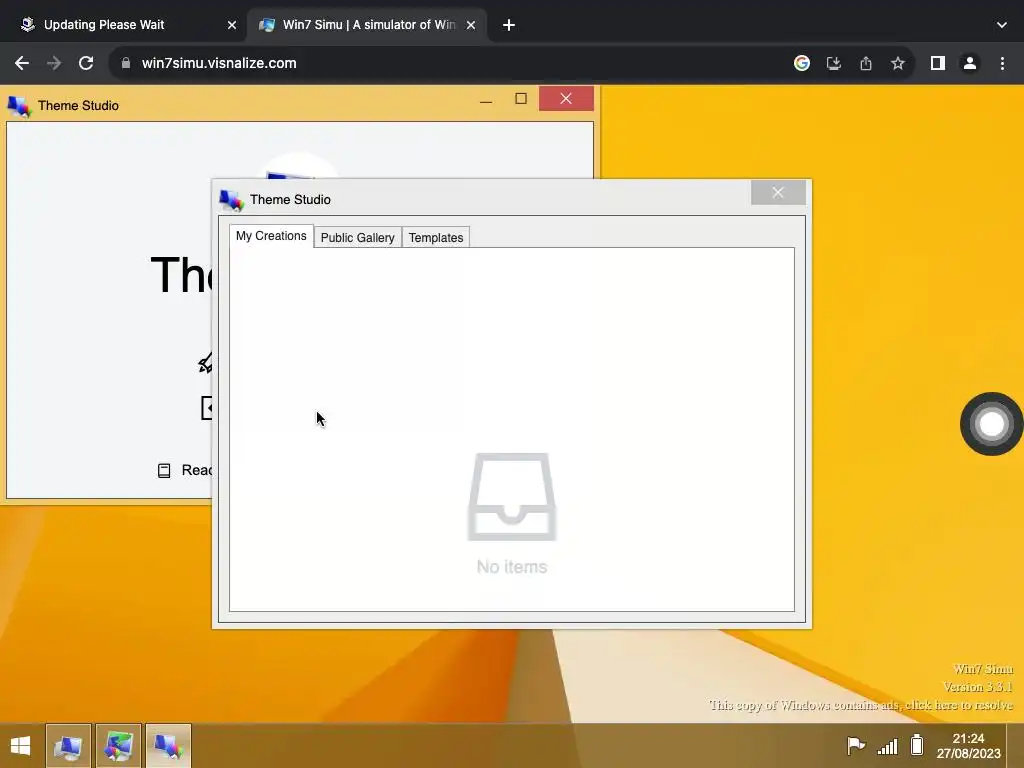This screenshot has height=768, width=1024.
Task: Select the Theme Studio taskbar icon
Action: pos(168,746)
